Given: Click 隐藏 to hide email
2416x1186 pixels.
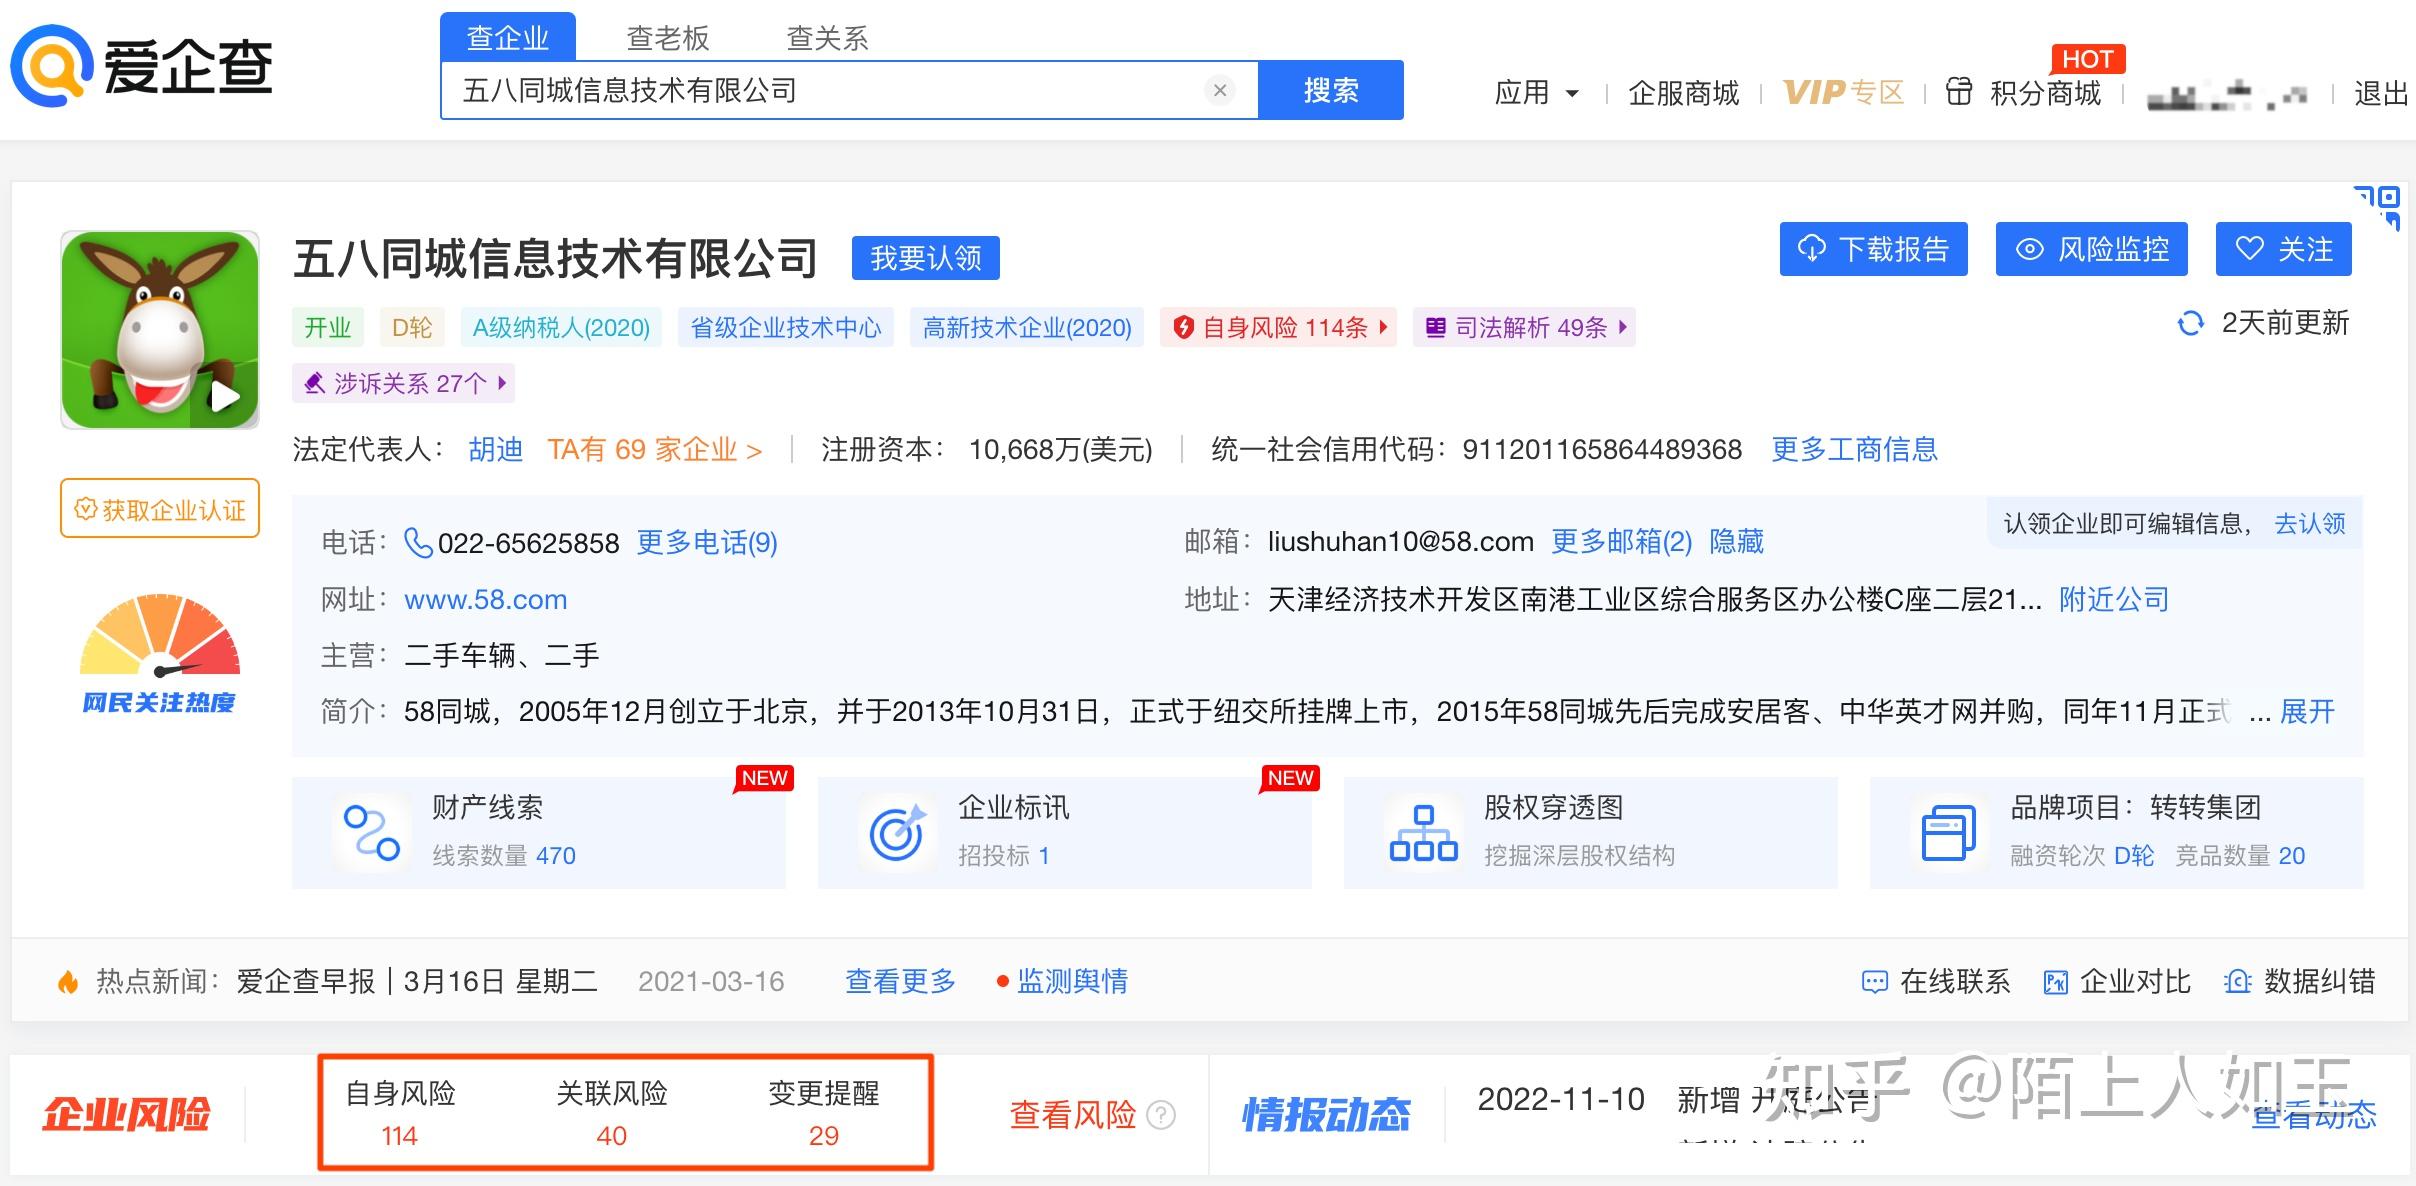Looking at the screenshot, I should (1737, 542).
